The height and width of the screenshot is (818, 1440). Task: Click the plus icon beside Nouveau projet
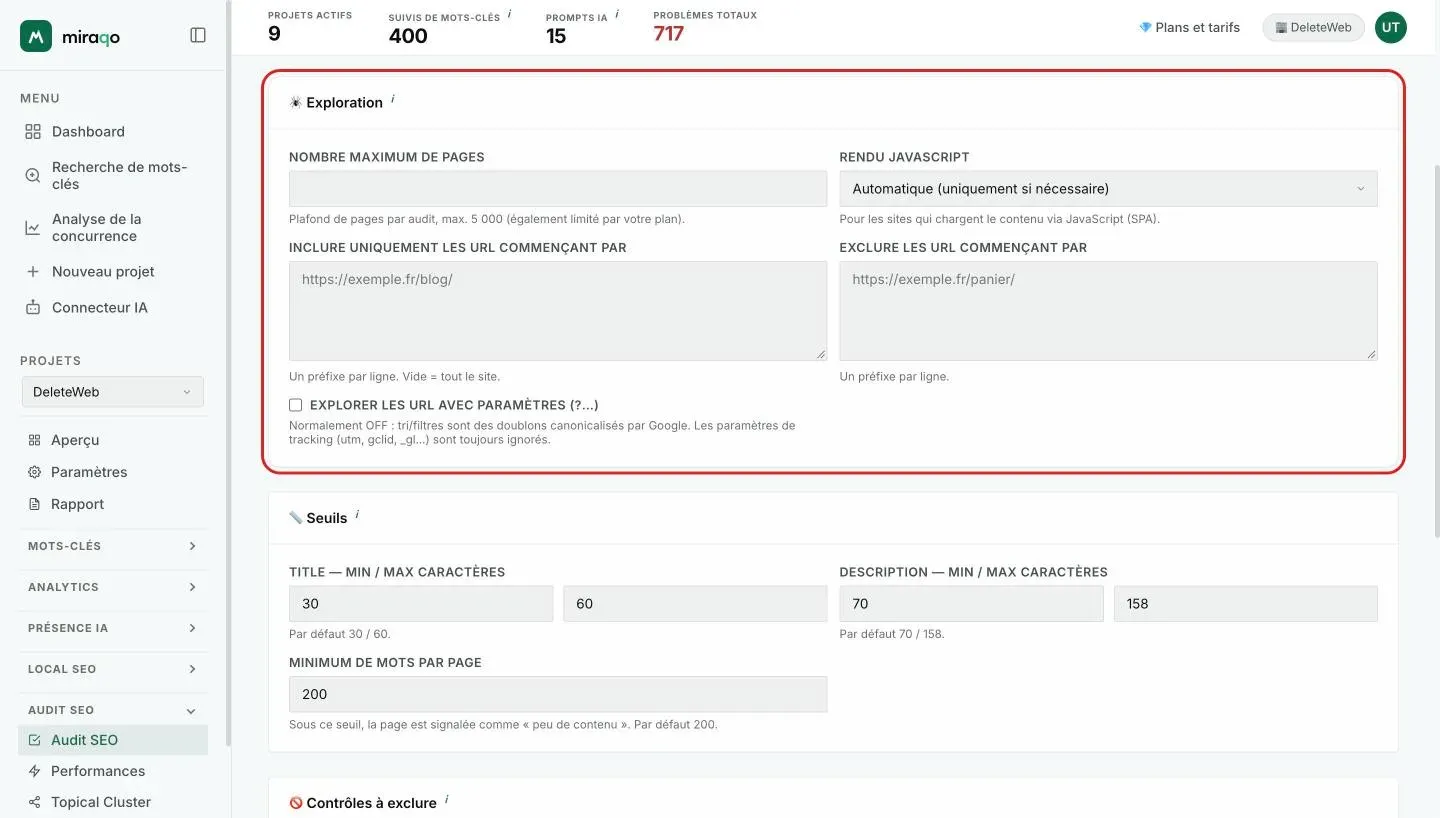[33, 271]
